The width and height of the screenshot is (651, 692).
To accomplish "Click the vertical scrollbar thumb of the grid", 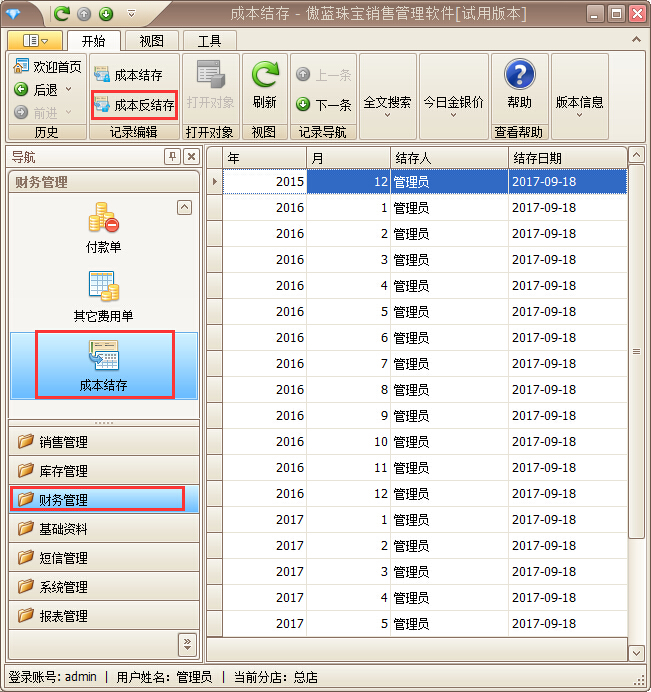I will pos(636,351).
